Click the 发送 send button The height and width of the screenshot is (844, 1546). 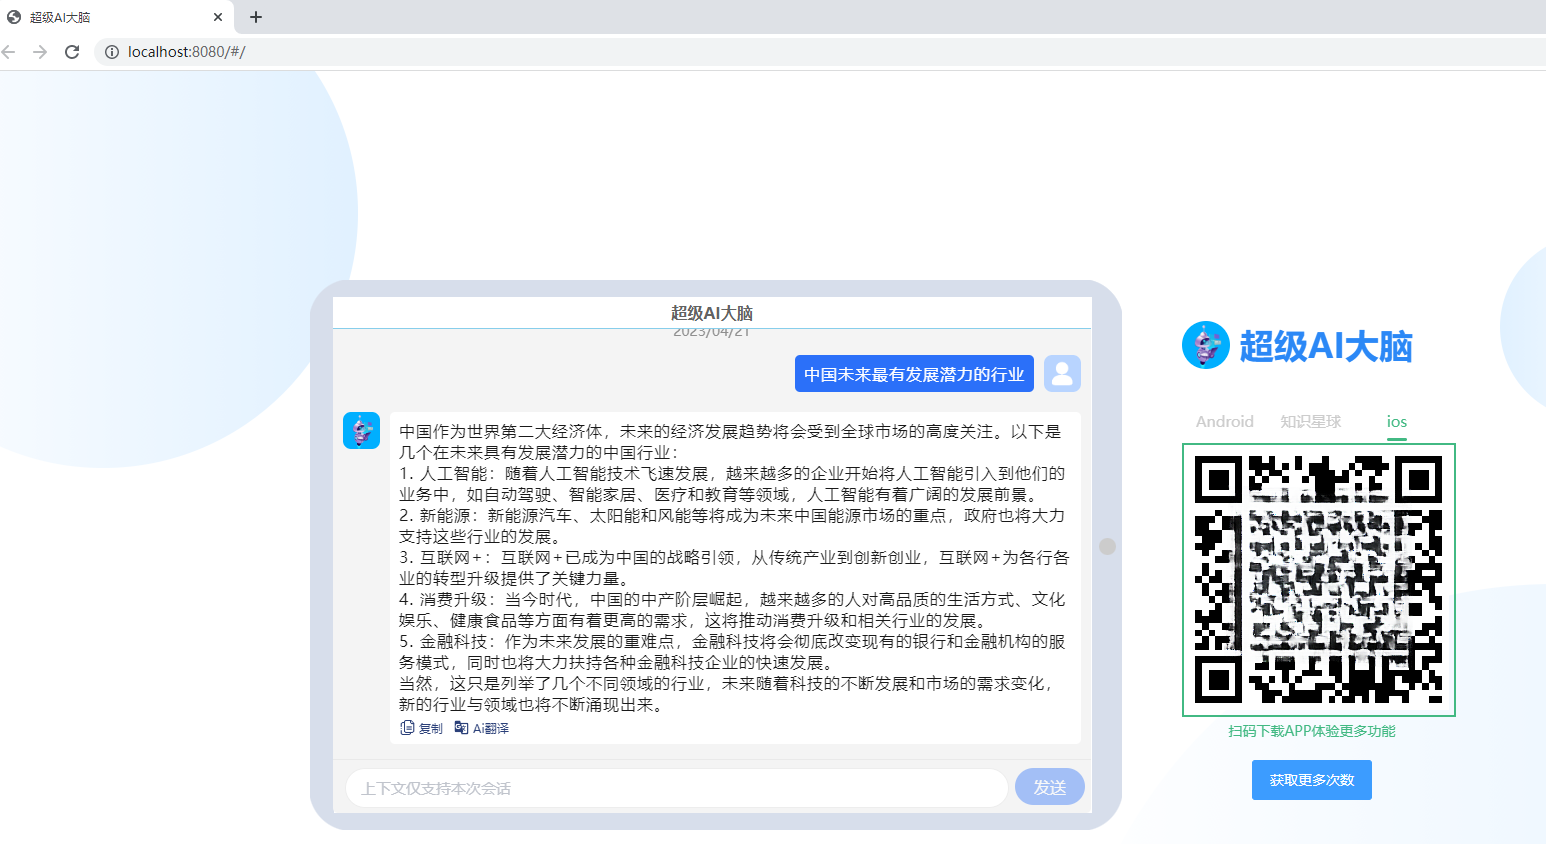pyautogui.click(x=1049, y=787)
